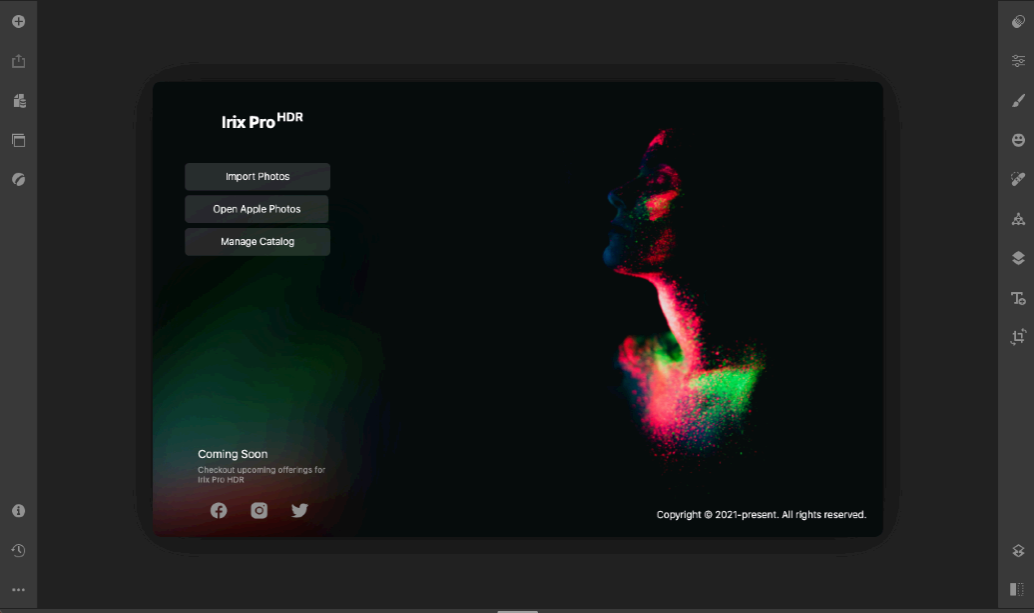Open the adjustments sliders panel icon
Viewport: 1034px width, 613px height.
point(1018,61)
